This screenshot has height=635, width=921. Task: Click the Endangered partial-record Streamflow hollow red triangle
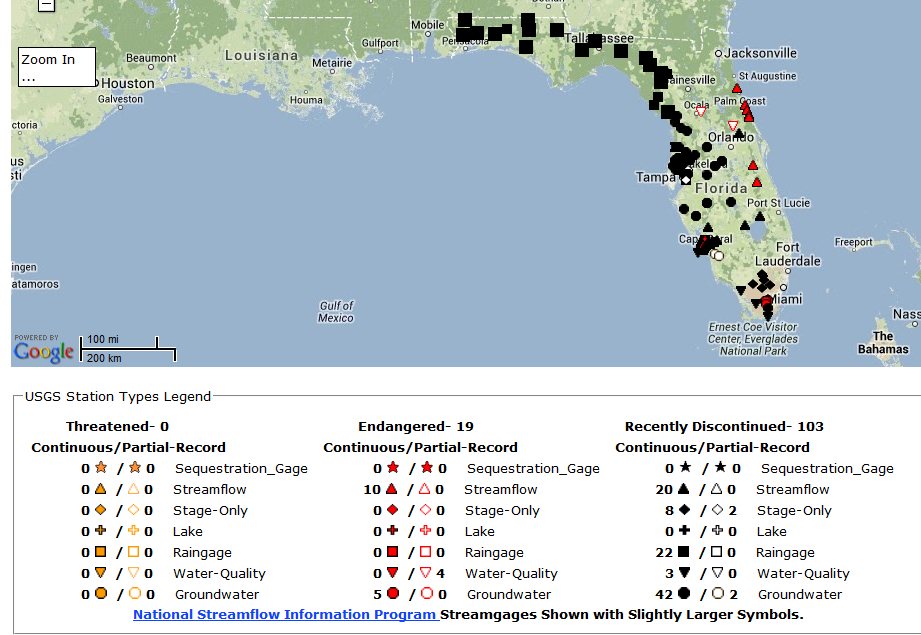click(424, 489)
